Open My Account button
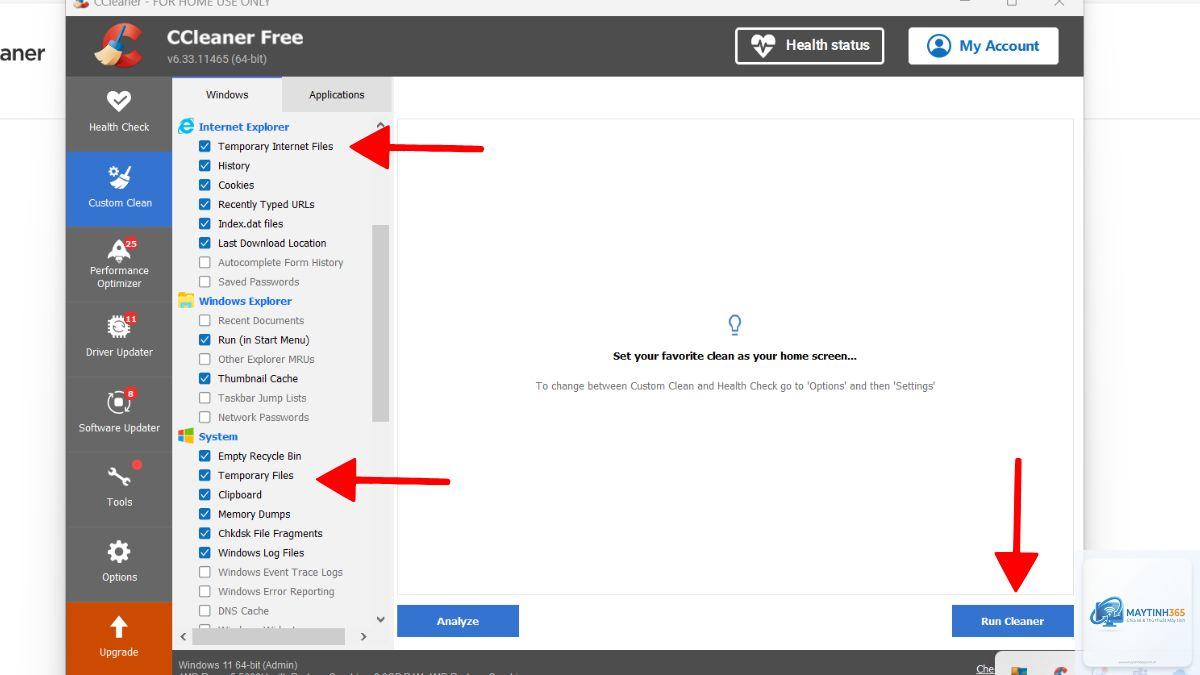Screen dimensions: 1200x675 click(x=983, y=46)
